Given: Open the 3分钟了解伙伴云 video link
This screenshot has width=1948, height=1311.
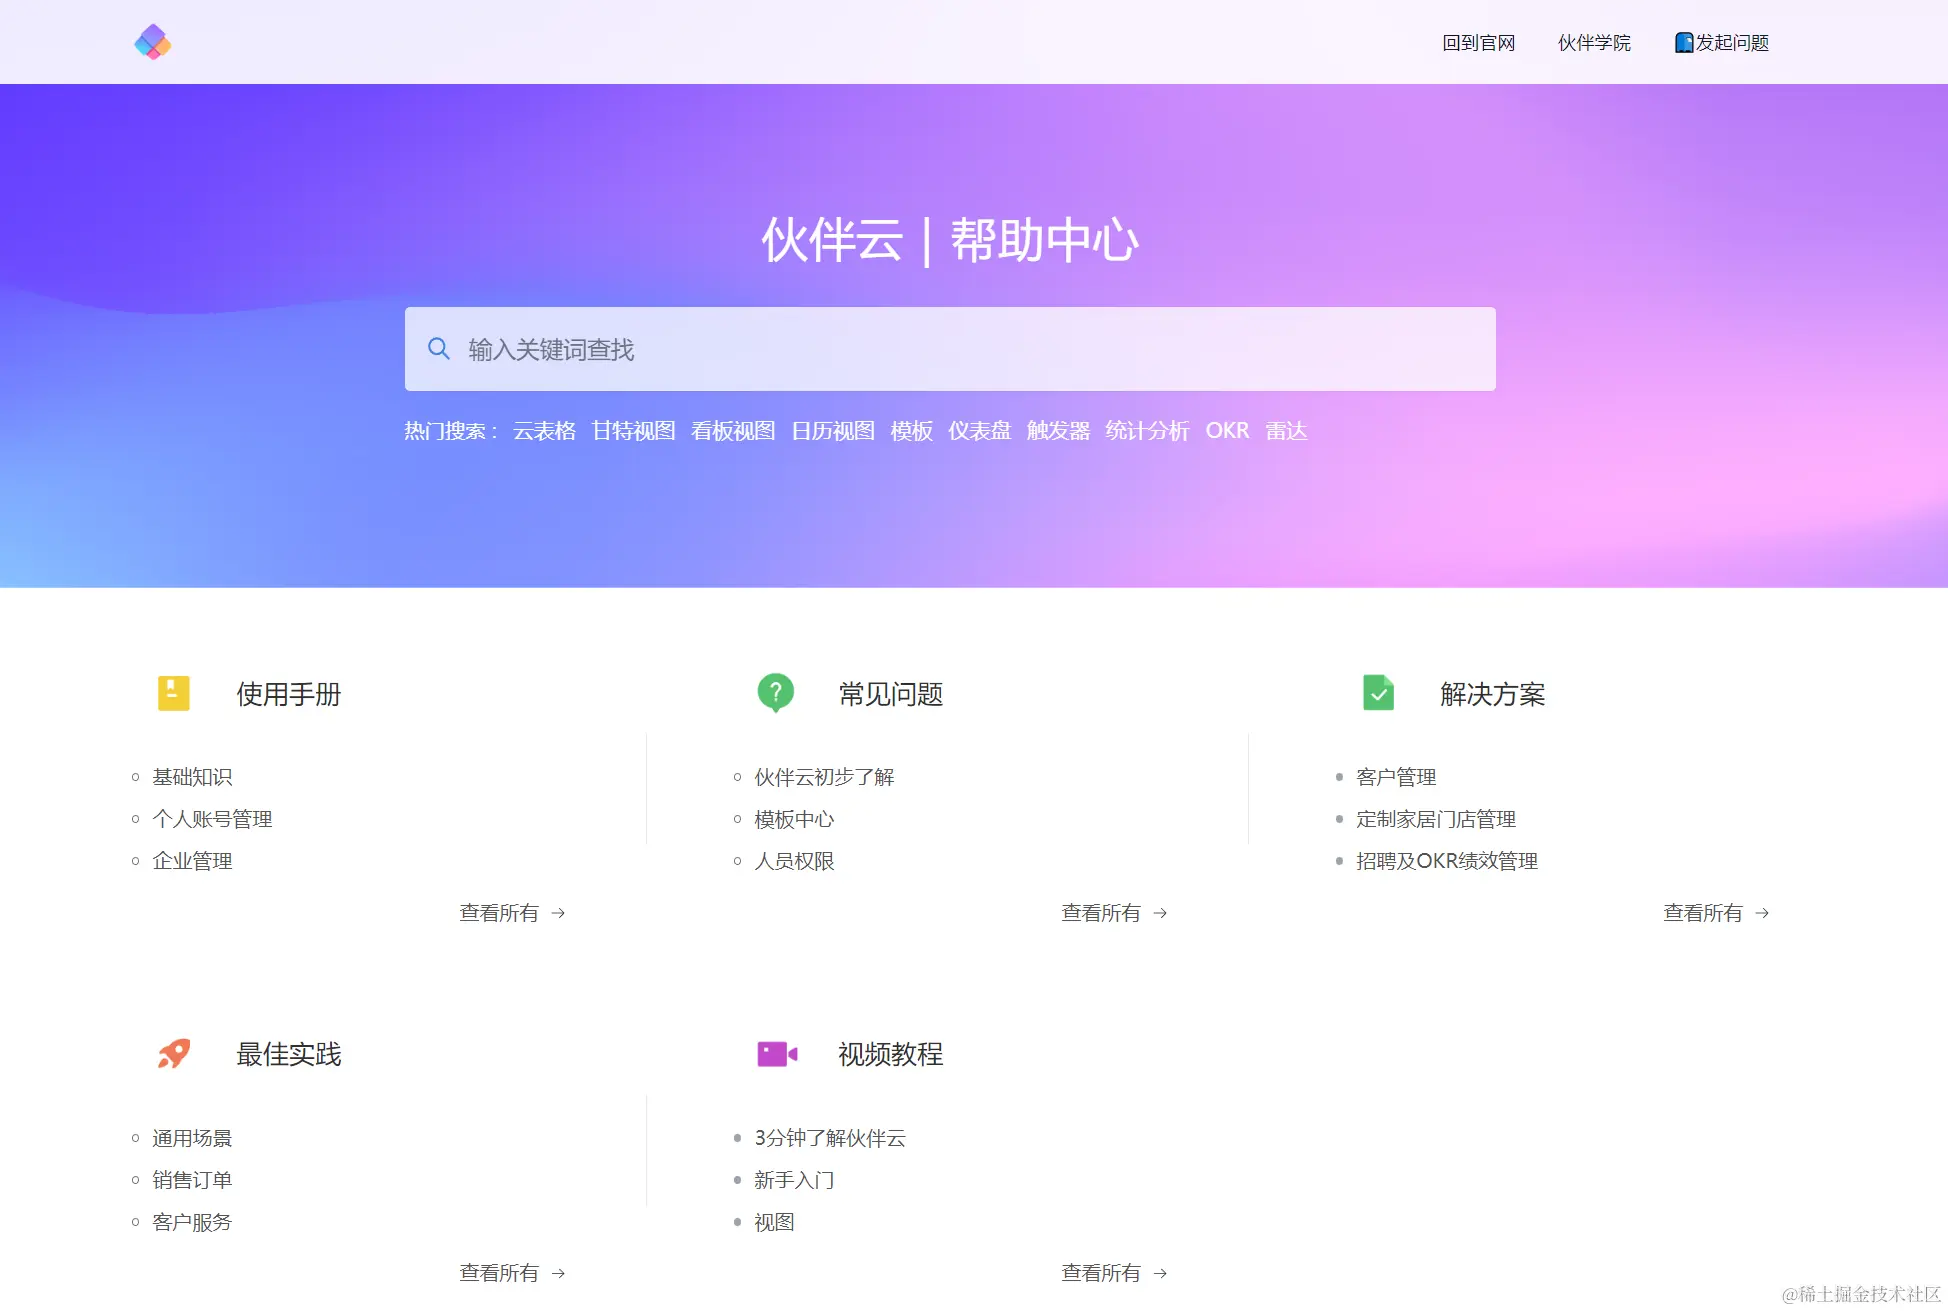Looking at the screenshot, I should pyautogui.click(x=829, y=1138).
